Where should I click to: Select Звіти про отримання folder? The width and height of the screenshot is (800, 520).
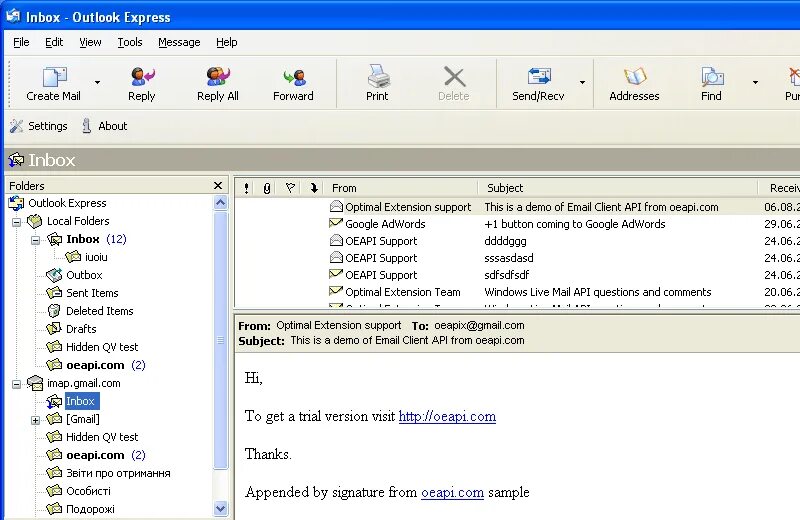(x=118, y=473)
